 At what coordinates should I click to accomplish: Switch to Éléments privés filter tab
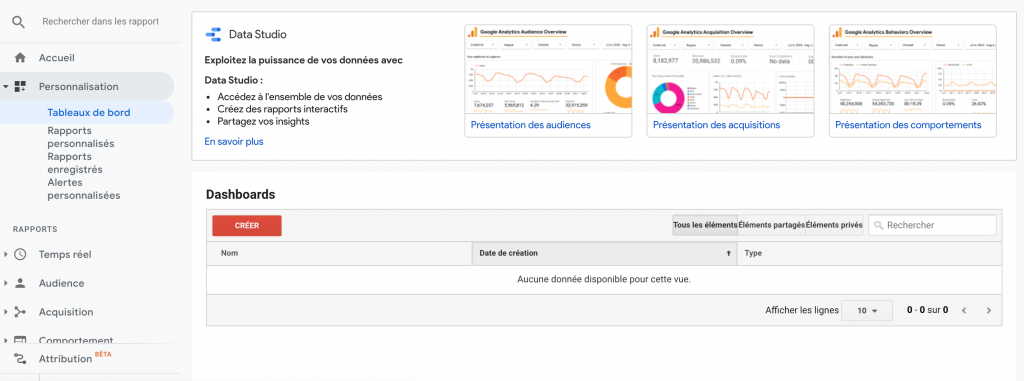coord(834,225)
